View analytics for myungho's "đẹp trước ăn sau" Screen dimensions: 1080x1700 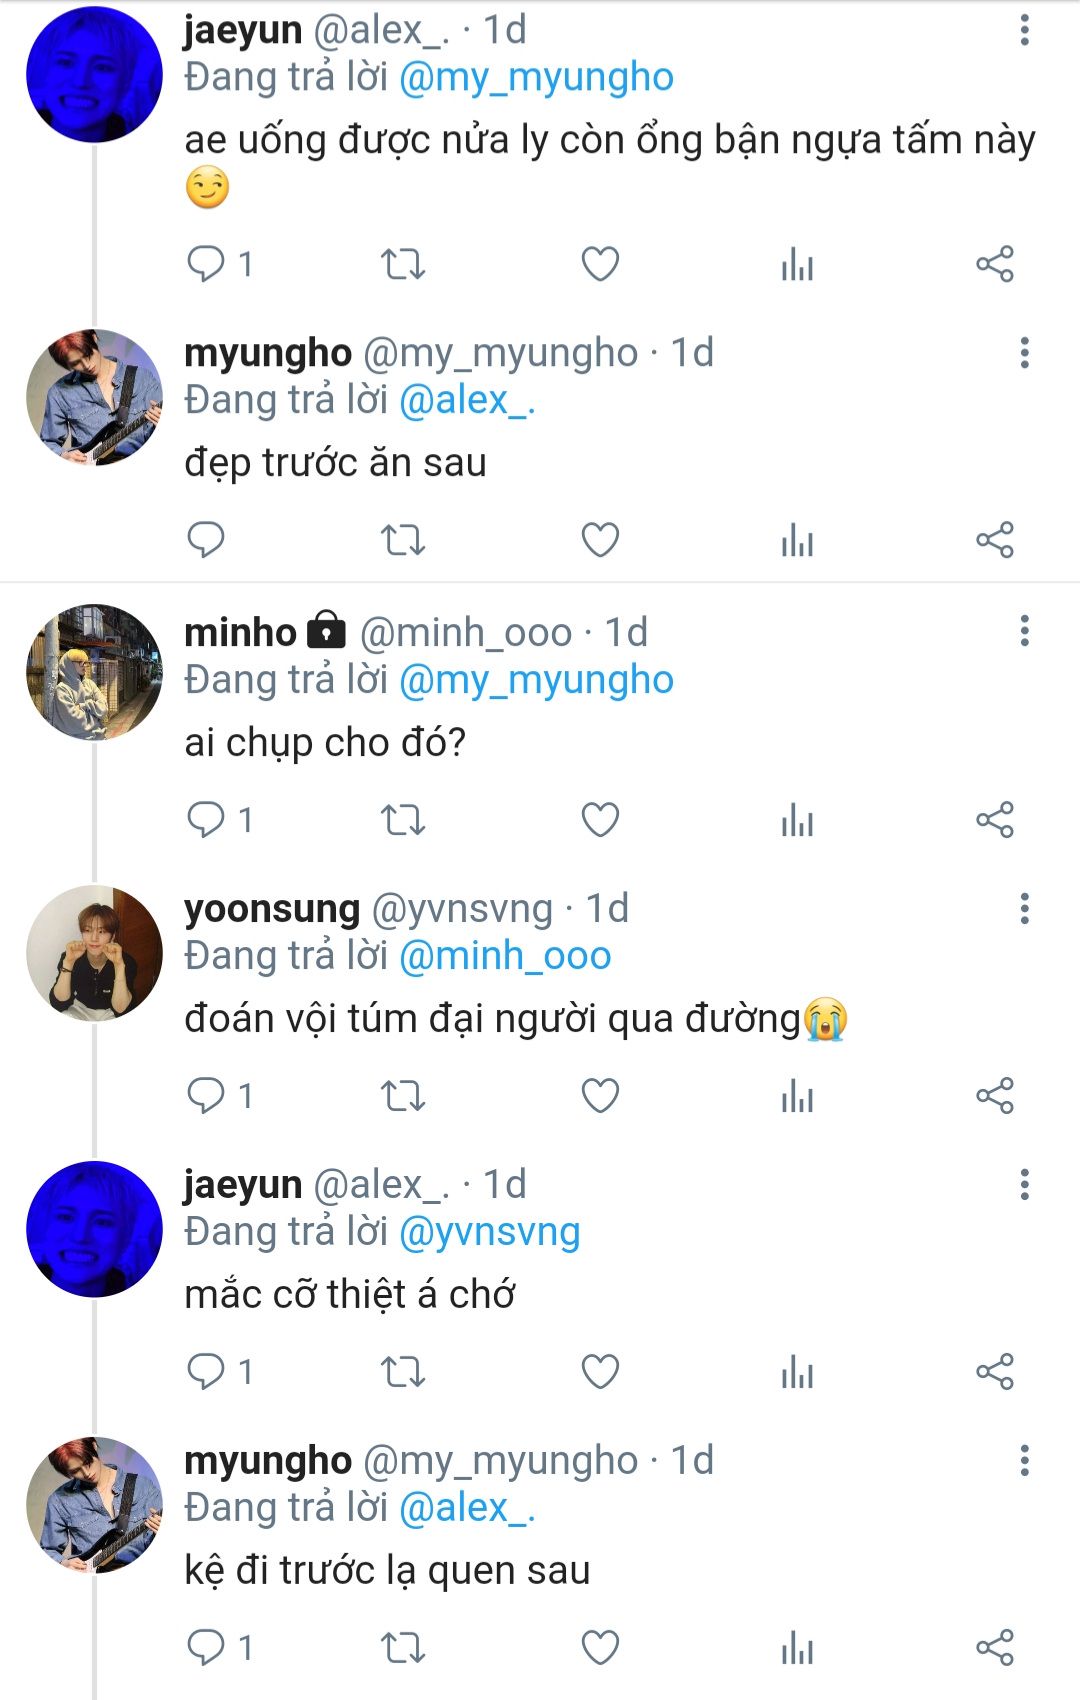pos(797,540)
